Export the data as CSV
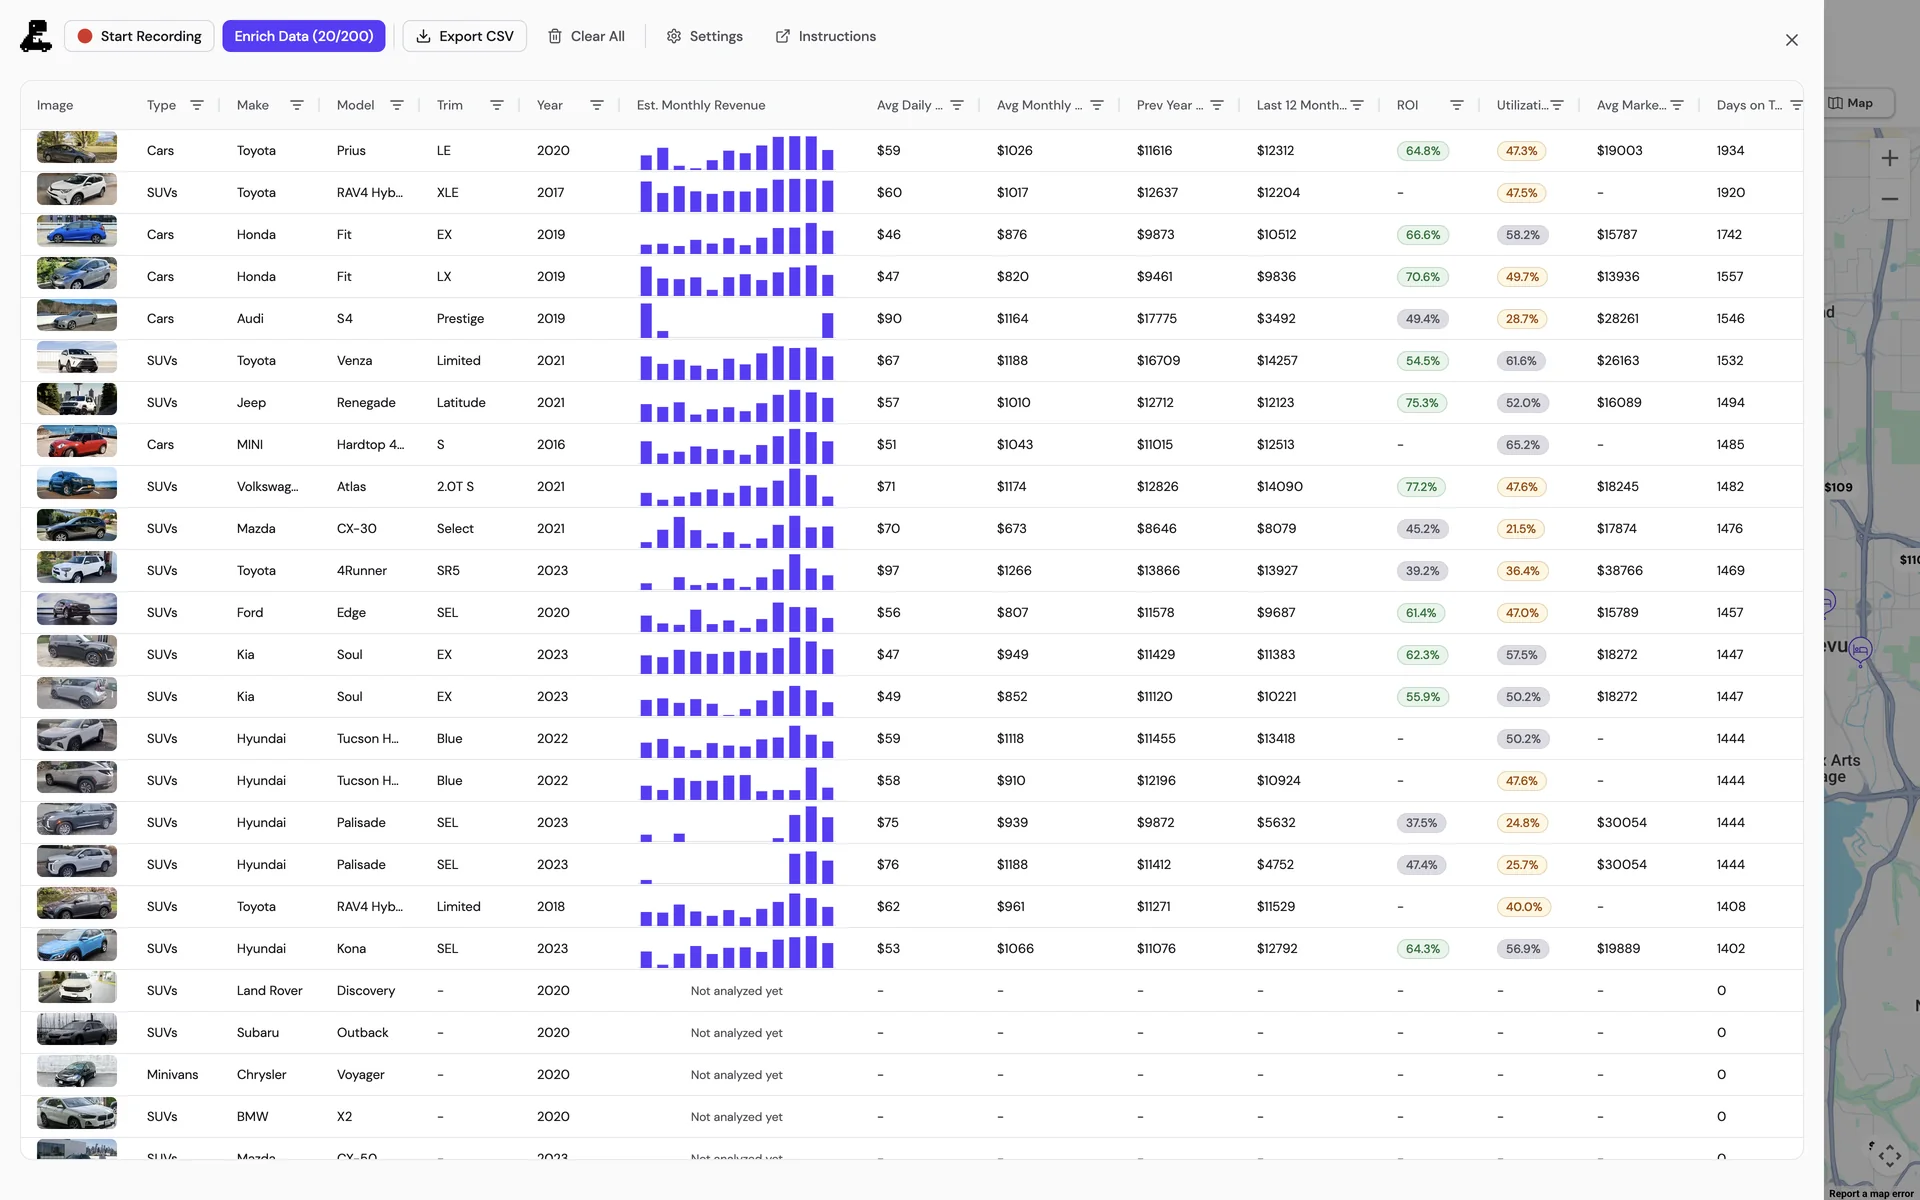 [465, 36]
